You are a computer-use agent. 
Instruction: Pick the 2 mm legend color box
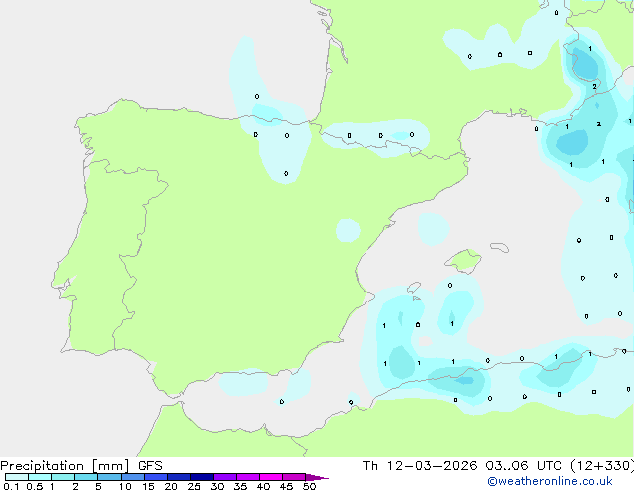(x=86, y=477)
